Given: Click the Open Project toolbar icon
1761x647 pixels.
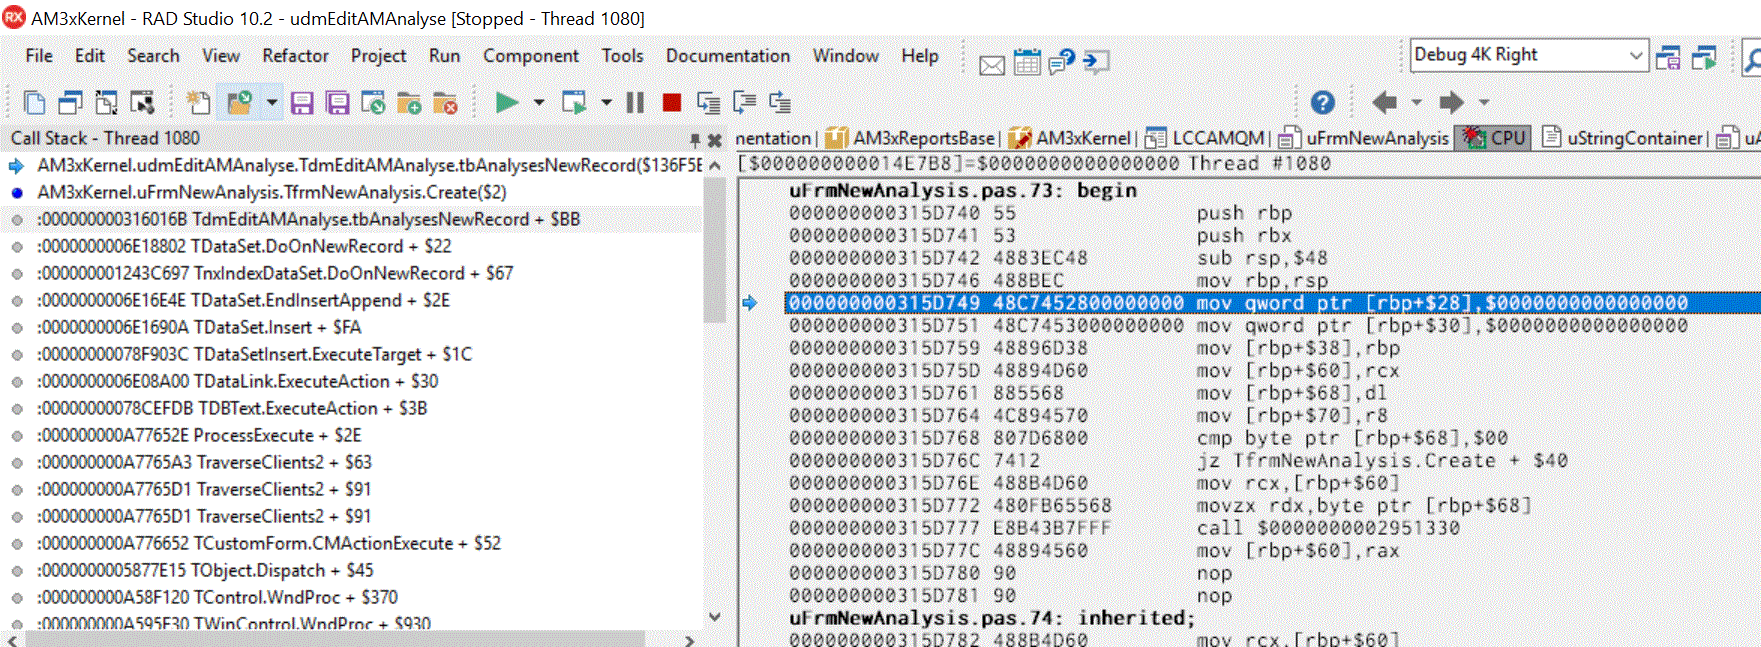Looking at the screenshot, I should click(373, 102).
